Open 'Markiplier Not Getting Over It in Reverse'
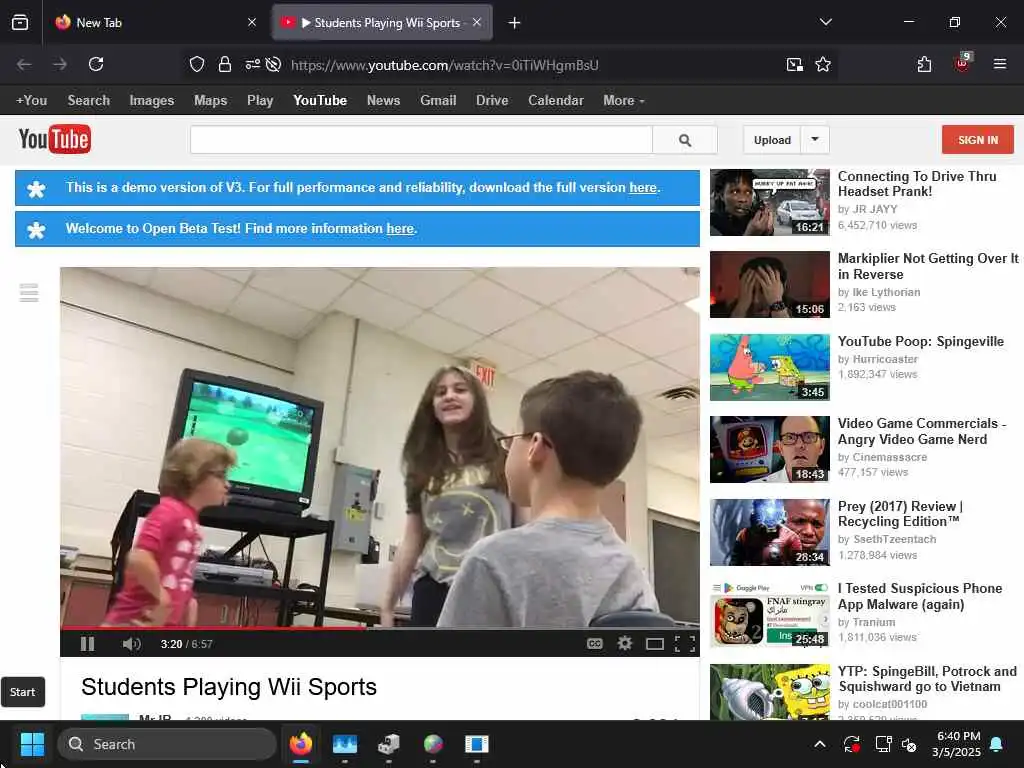Viewport: 1024px width, 768px height. tap(928, 266)
